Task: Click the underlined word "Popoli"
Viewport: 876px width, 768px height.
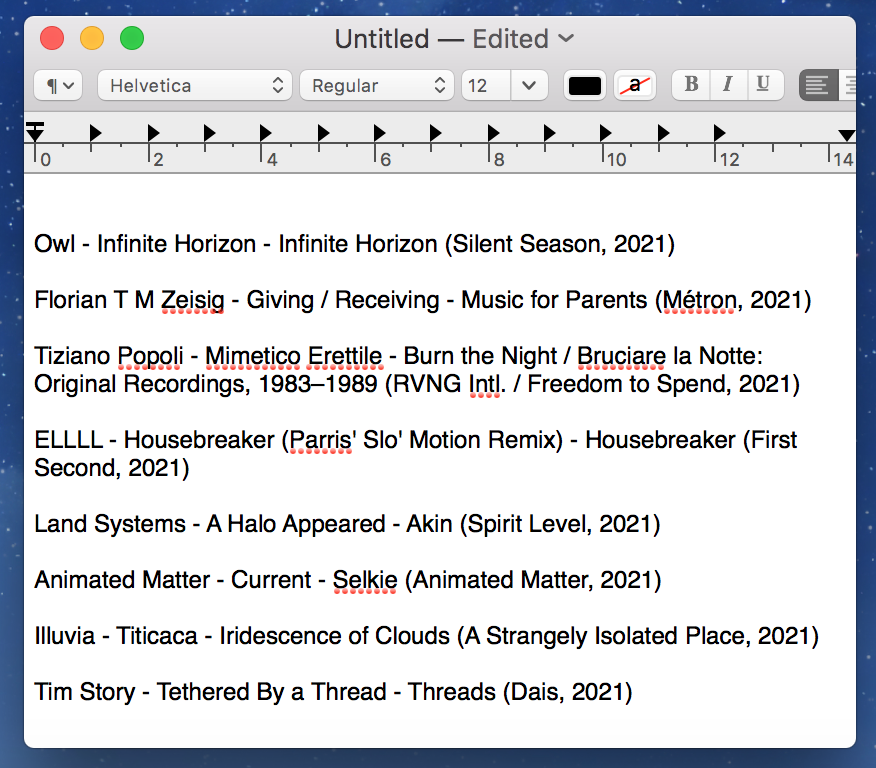Action: click(x=150, y=356)
